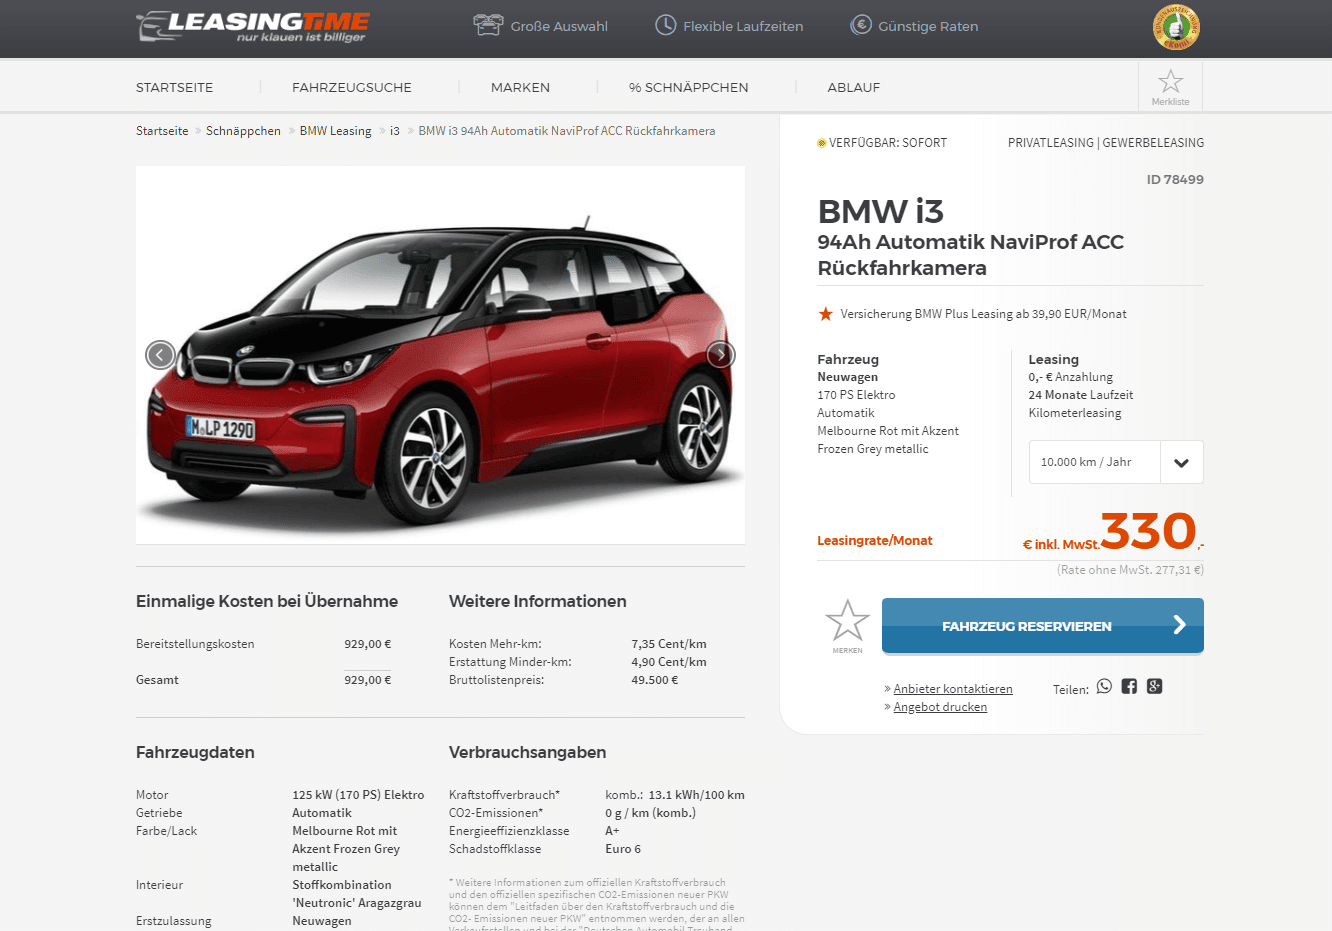Click the 13.1 kWh/100 km consumption value
The width and height of the screenshot is (1332, 931).
(696, 795)
